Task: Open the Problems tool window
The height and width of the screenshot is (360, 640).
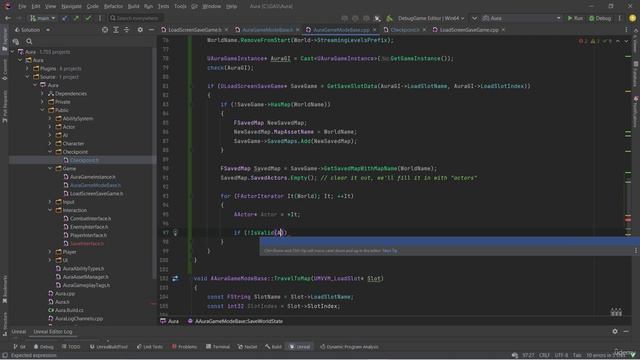Action: point(184,347)
